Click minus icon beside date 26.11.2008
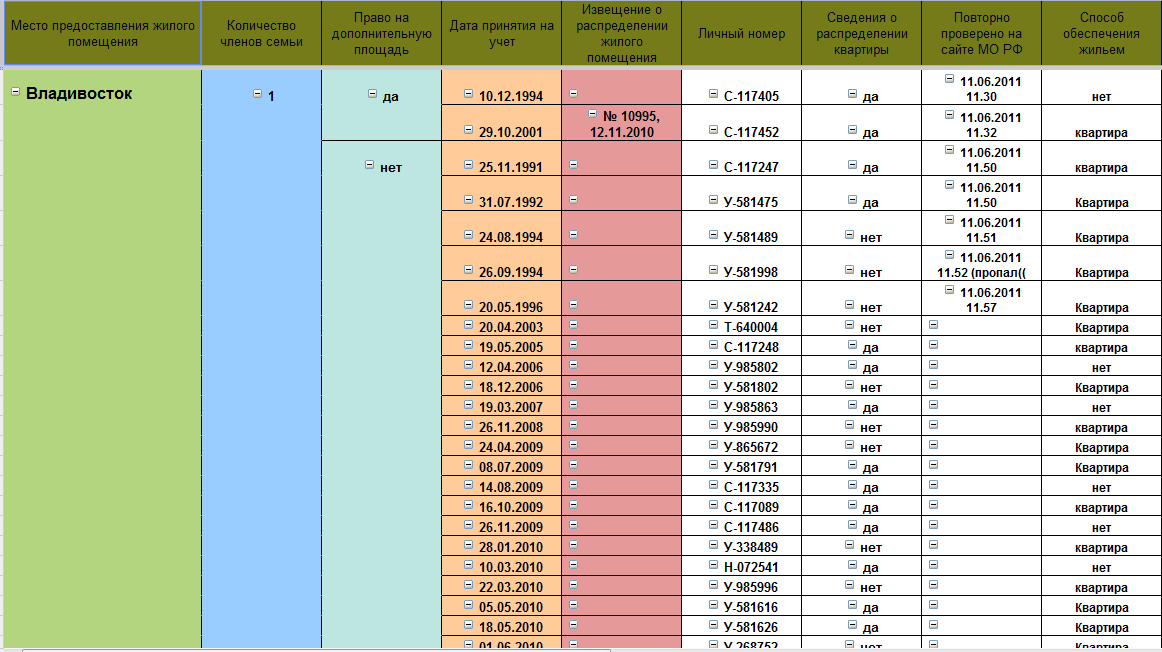This screenshot has height=652, width=1162. pos(468,425)
